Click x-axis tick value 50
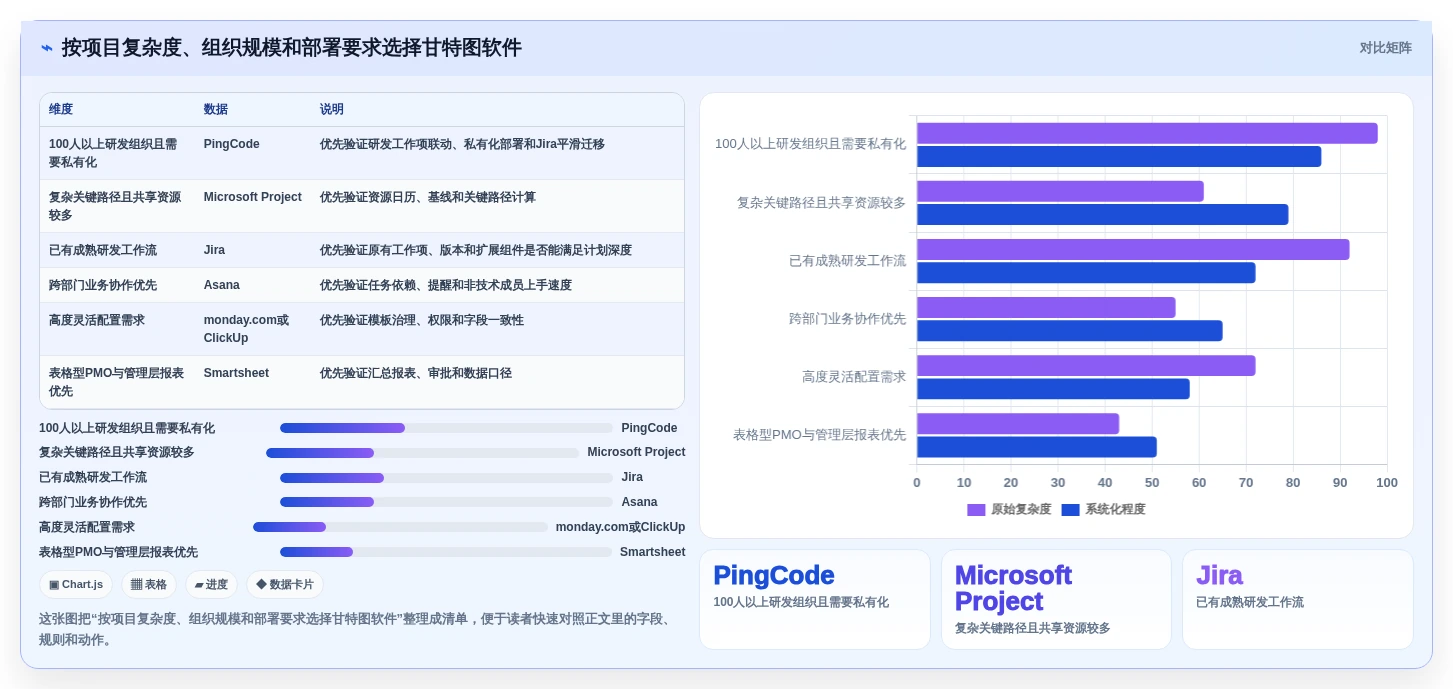 point(1152,483)
